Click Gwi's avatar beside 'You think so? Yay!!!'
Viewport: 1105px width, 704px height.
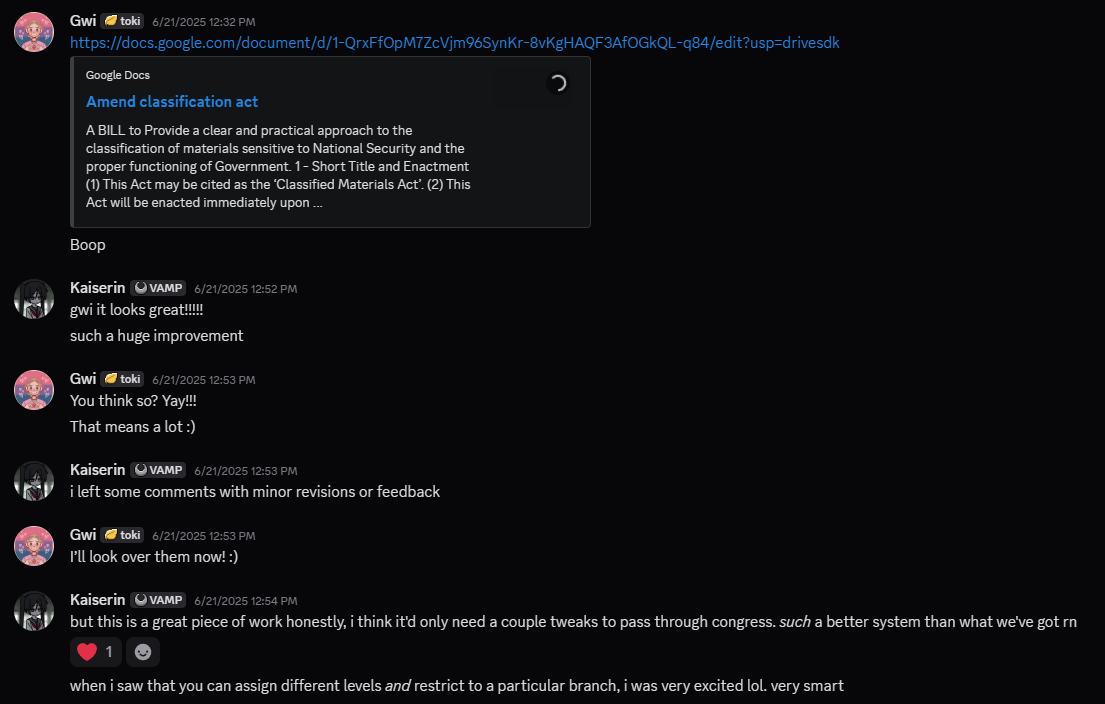pos(34,390)
